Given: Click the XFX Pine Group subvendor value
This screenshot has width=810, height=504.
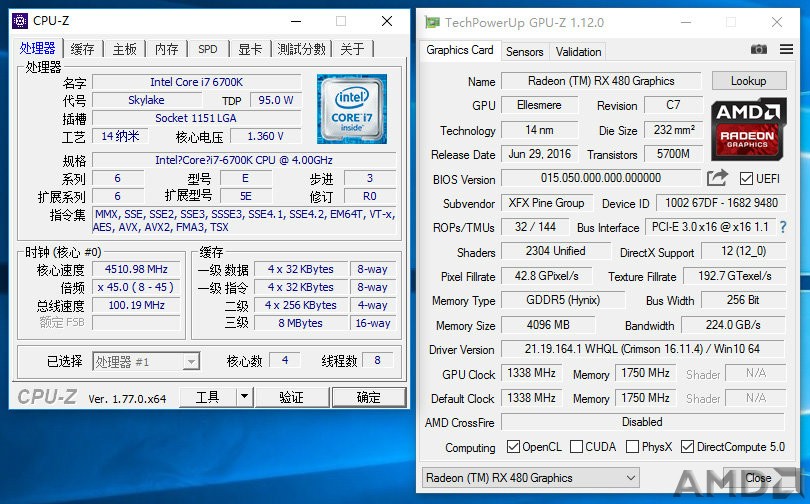Looking at the screenshot, I should (547, 203).
